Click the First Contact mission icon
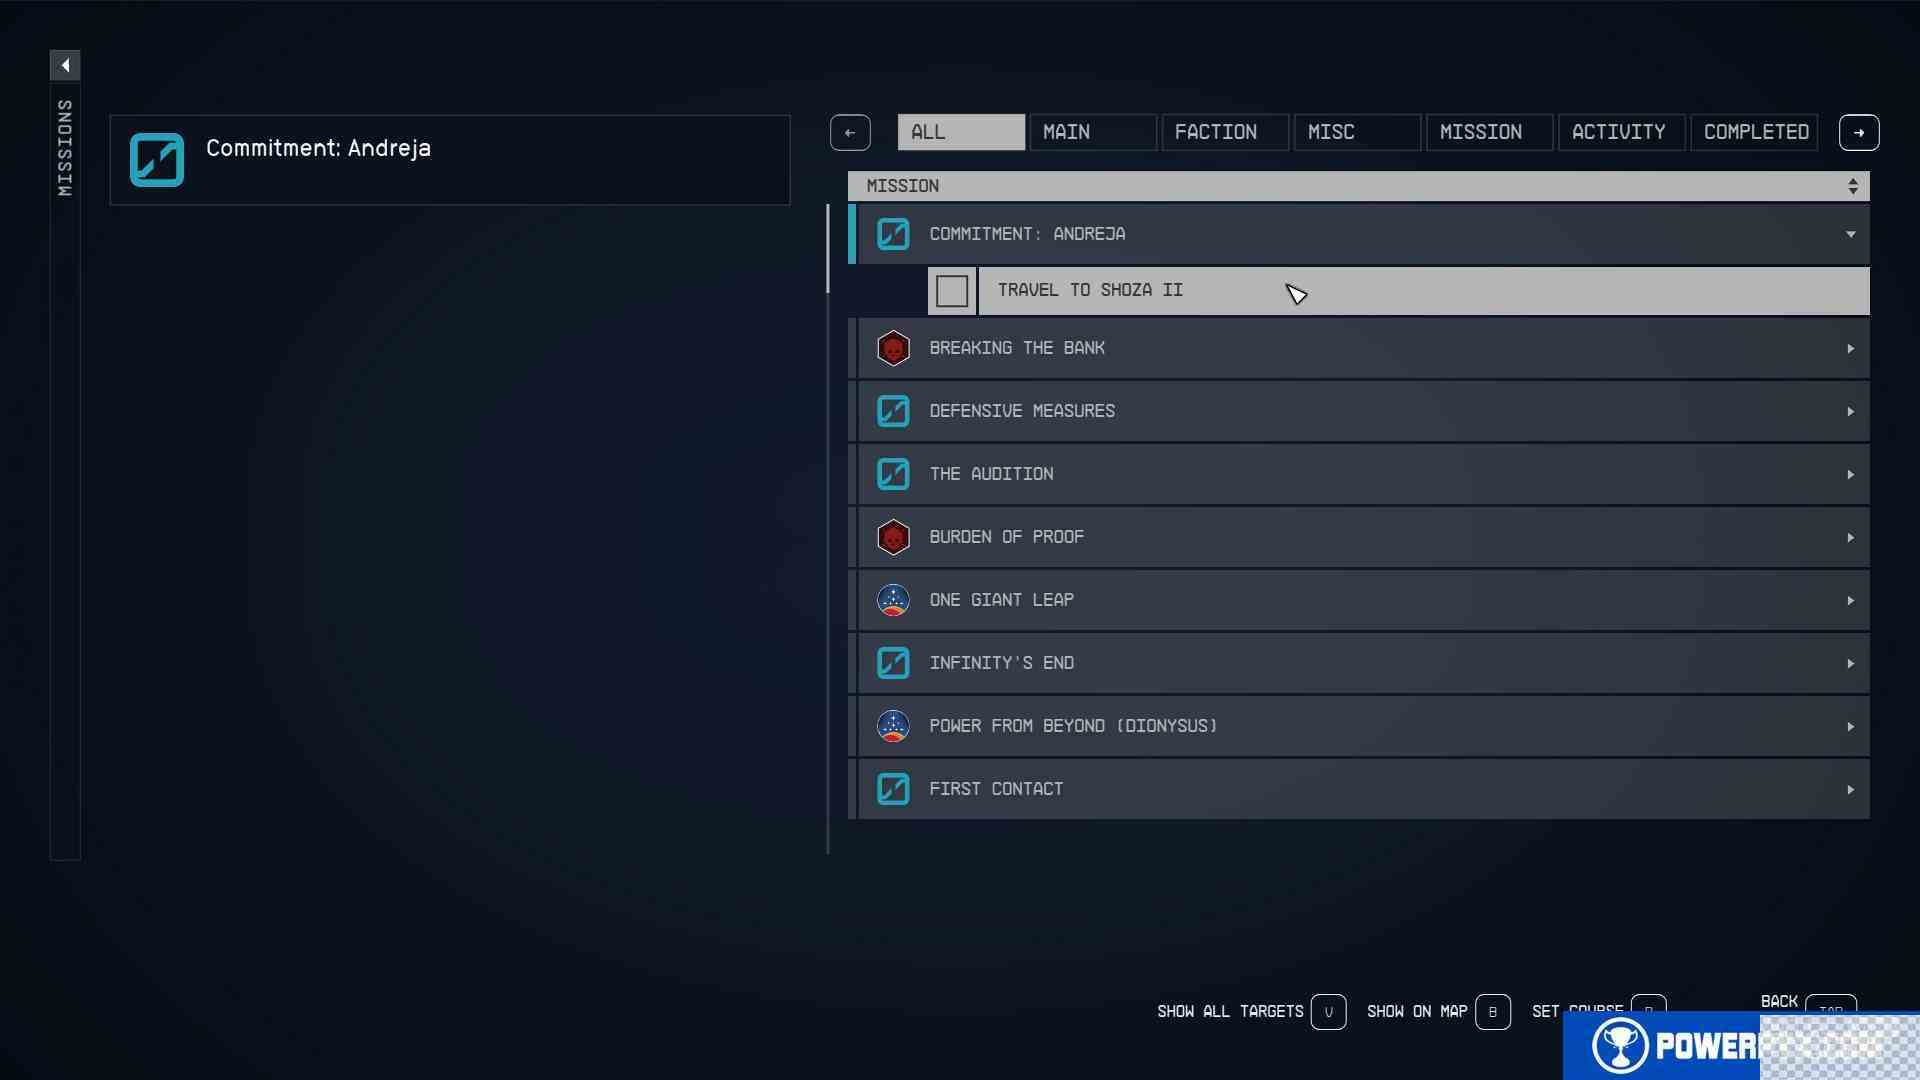The height and width of the screenshot is (1080, 1920). [x=893, y=787]
